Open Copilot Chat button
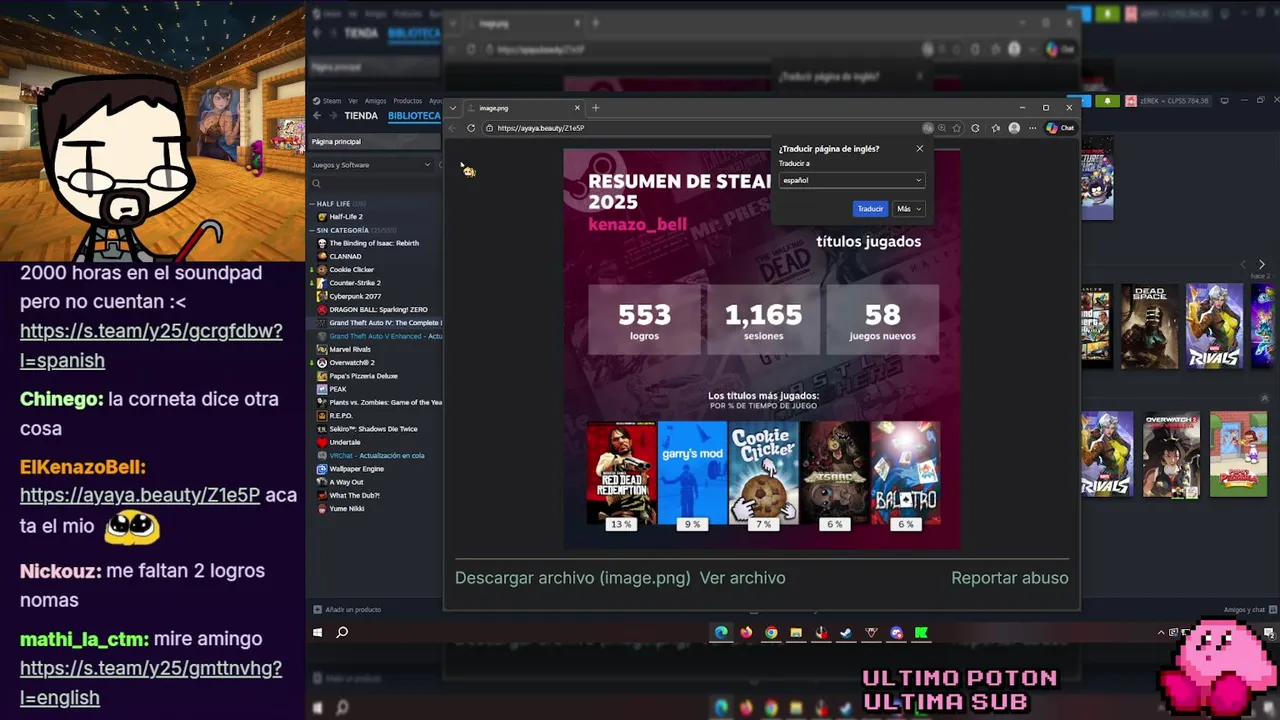The image size is (1280, 720). pos(1060,128)
